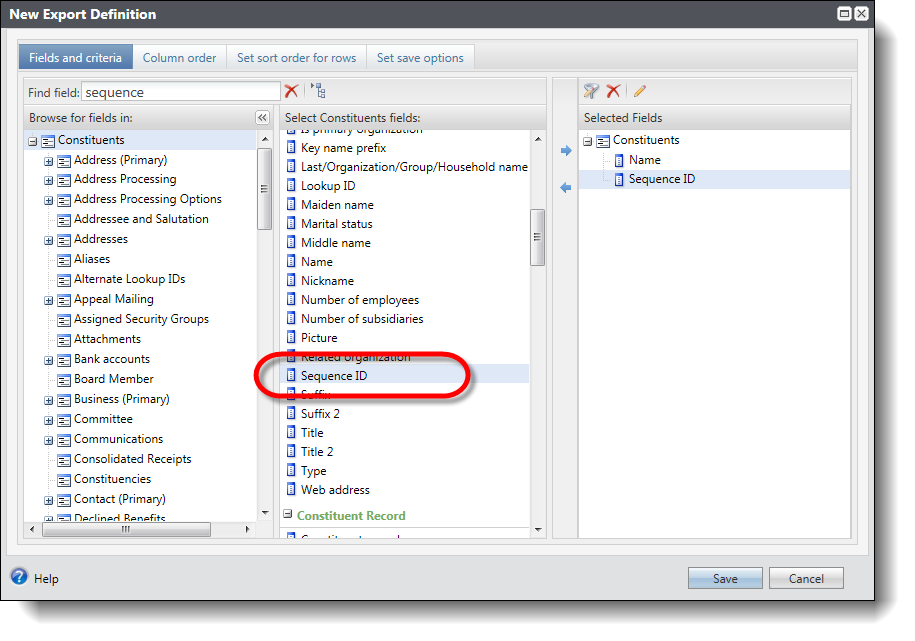915x641 pixels.
Task: Click the pencil edit icon above Selected Fields
Action: coord(640,91)
